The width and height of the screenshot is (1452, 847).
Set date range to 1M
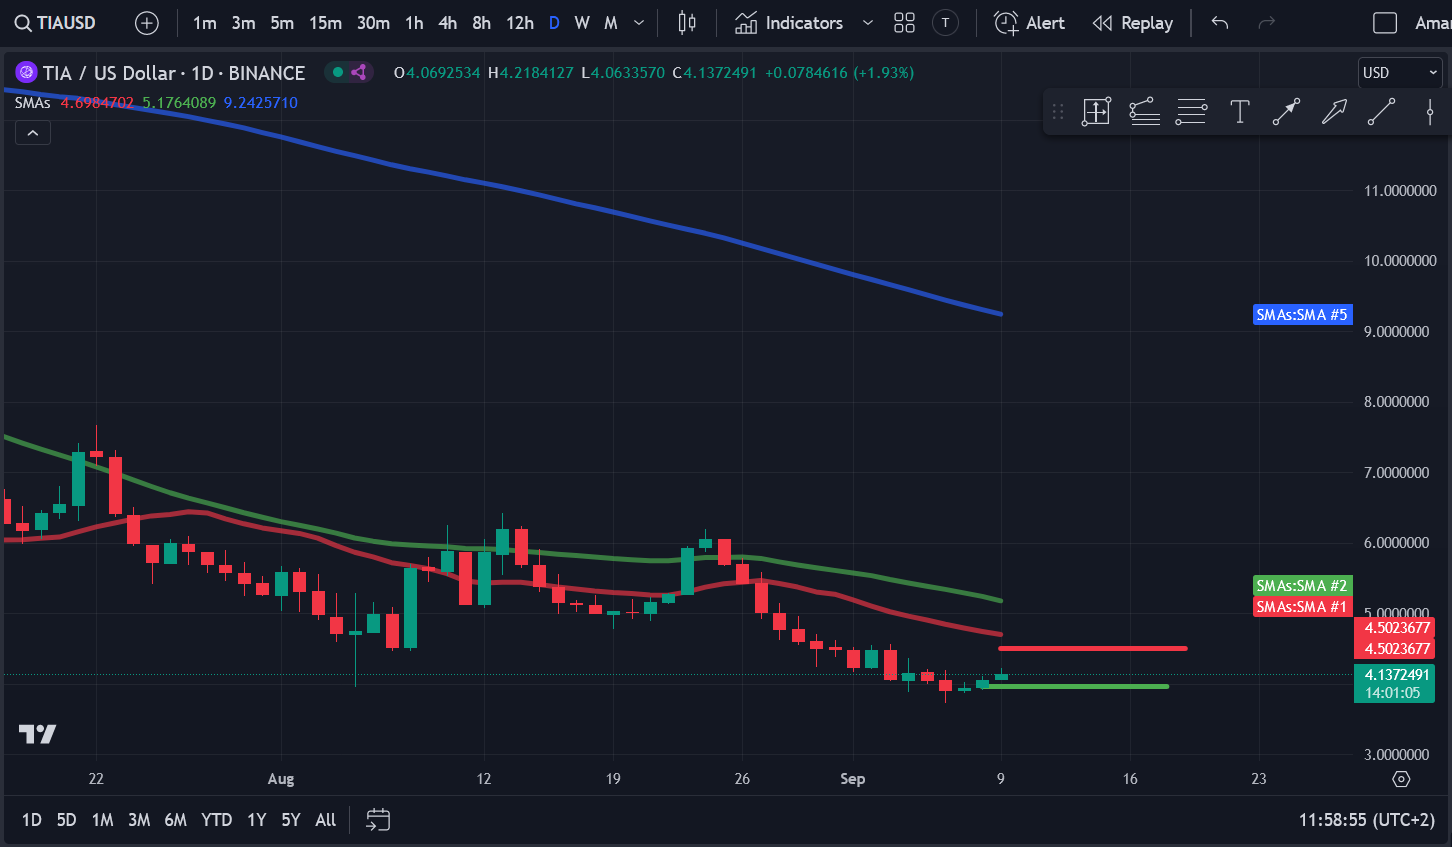coord(102,820)
